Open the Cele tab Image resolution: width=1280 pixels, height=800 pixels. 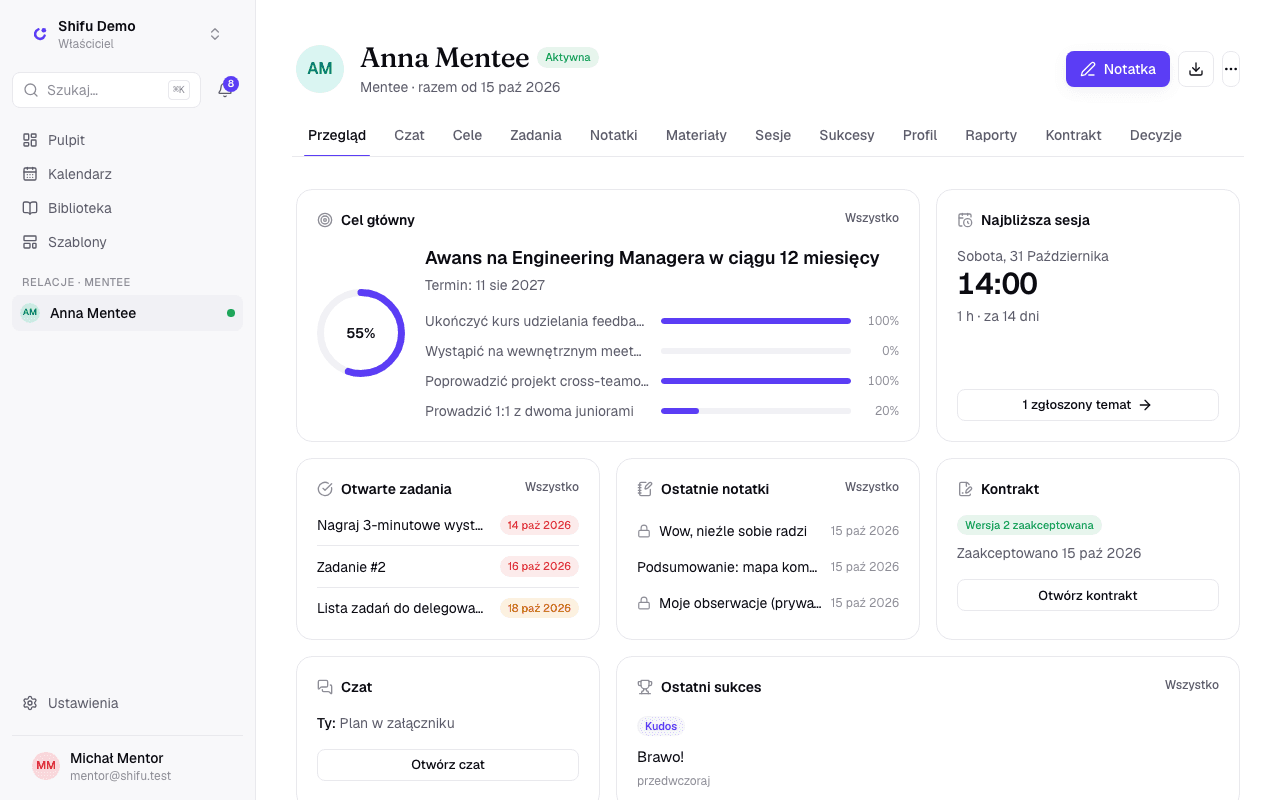pyautogui.click(x=467, y=135)
